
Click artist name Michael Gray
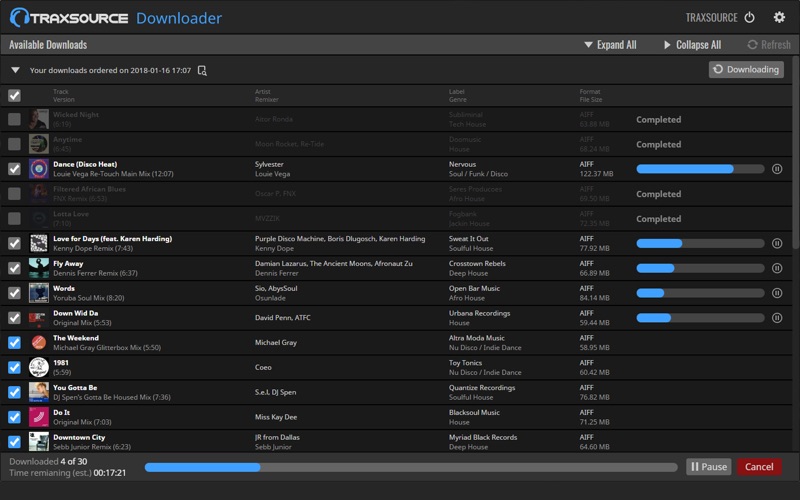pos(276,342)
